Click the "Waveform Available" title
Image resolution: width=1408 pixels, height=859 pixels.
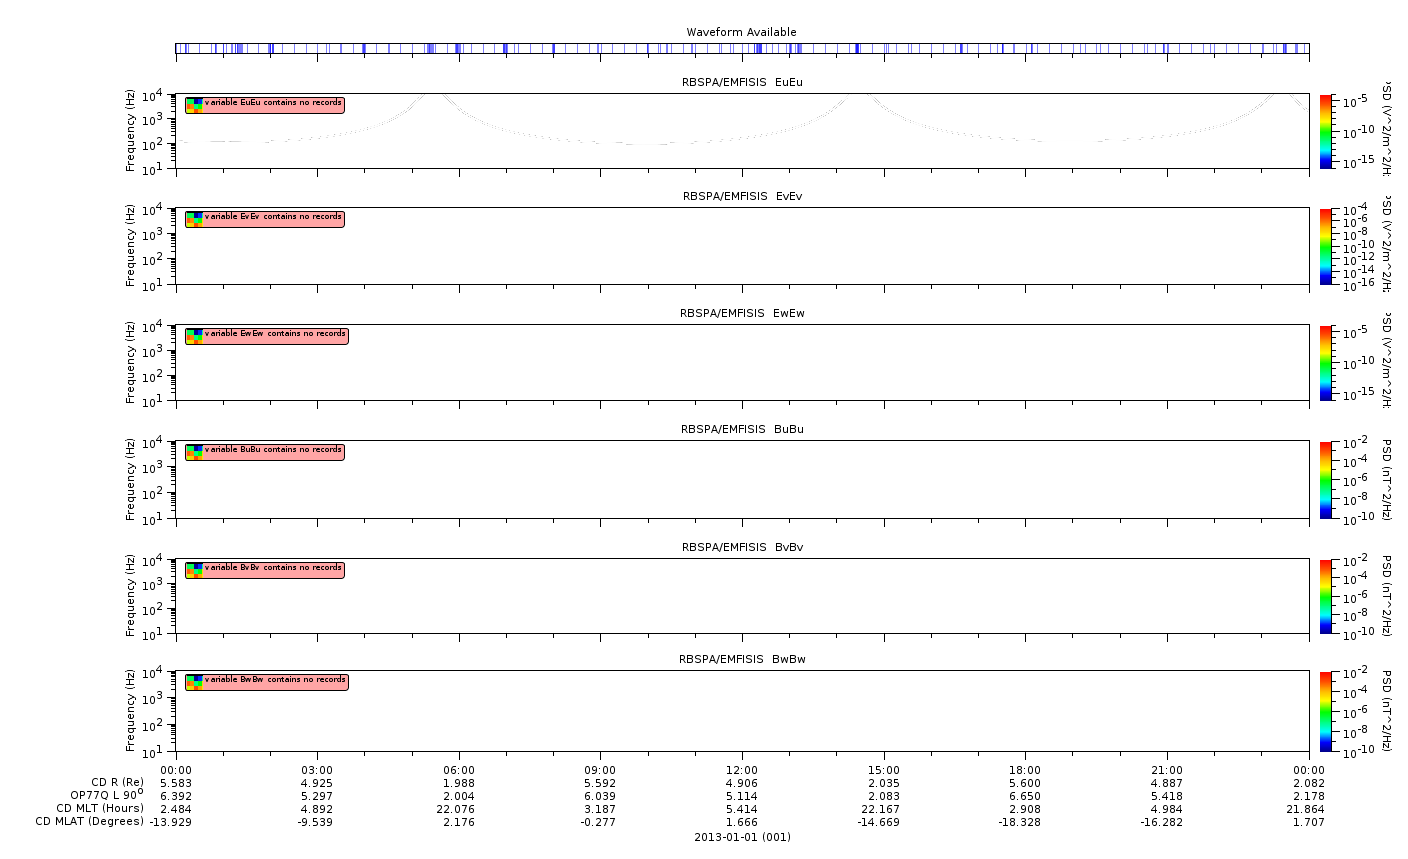click(x=741, y=32)
